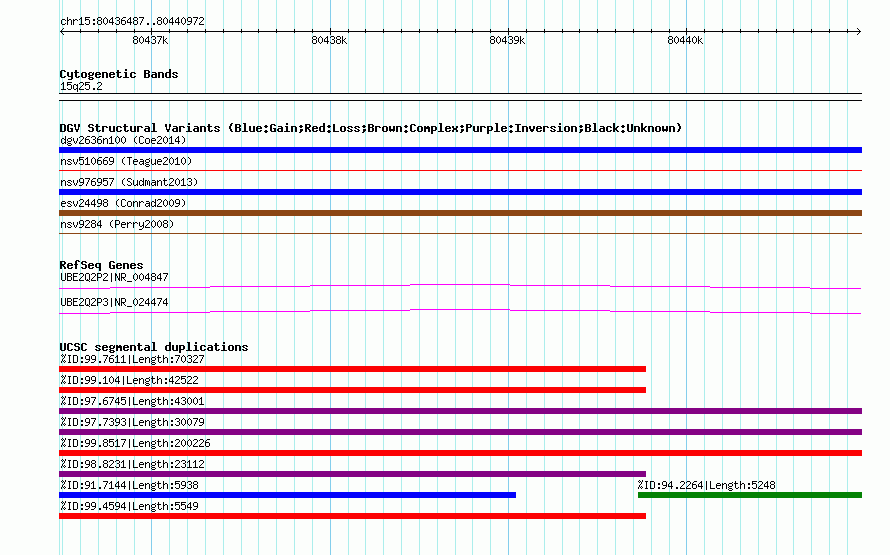Select the 80438k ruler tick label
The image size is (890, 555).
329,40
